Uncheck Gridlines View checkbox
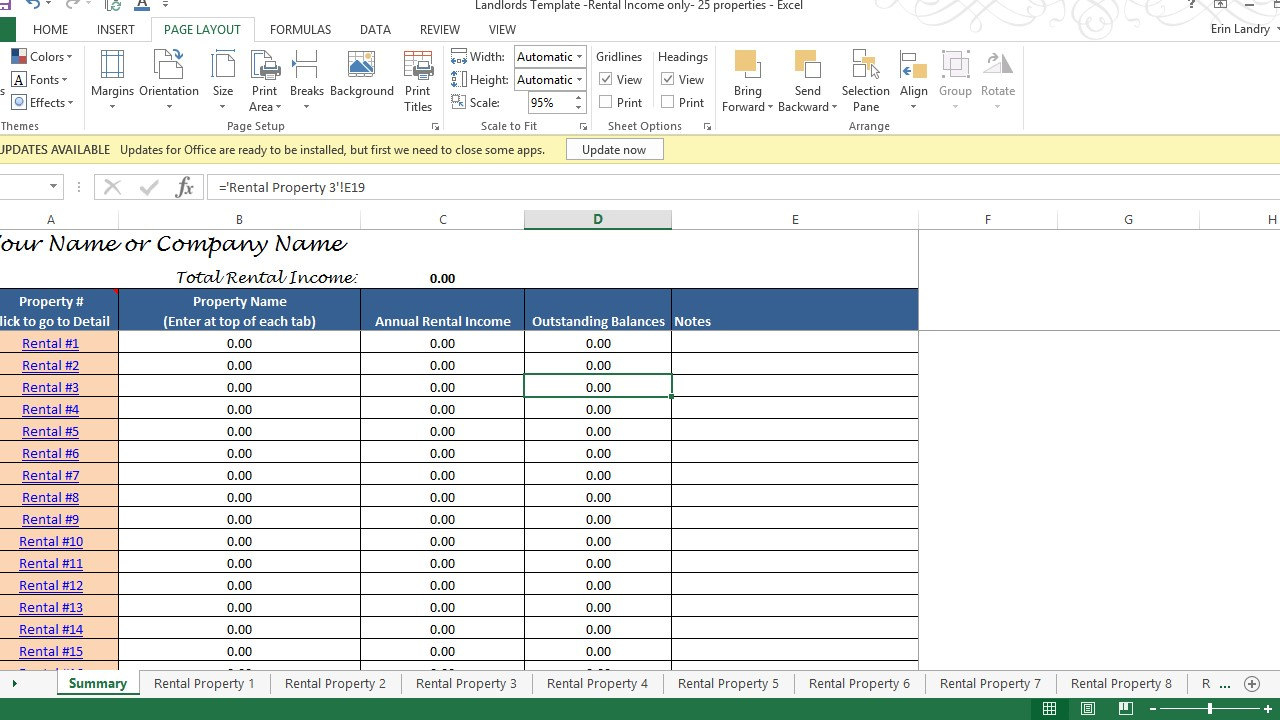Screen dimensions: 1280x720 606,80
